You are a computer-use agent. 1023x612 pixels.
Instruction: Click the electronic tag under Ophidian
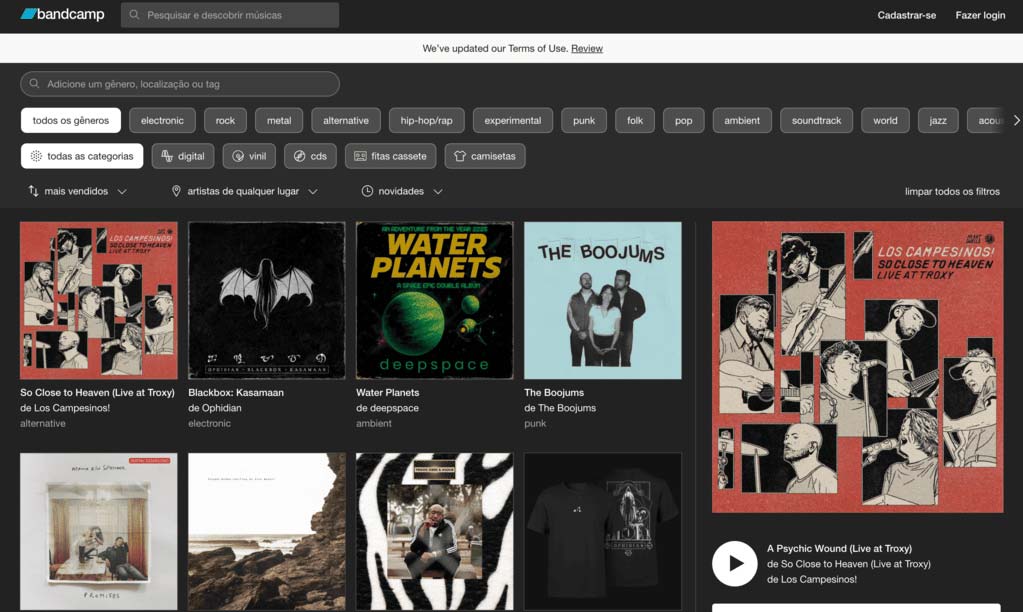[x=209, y=423]
